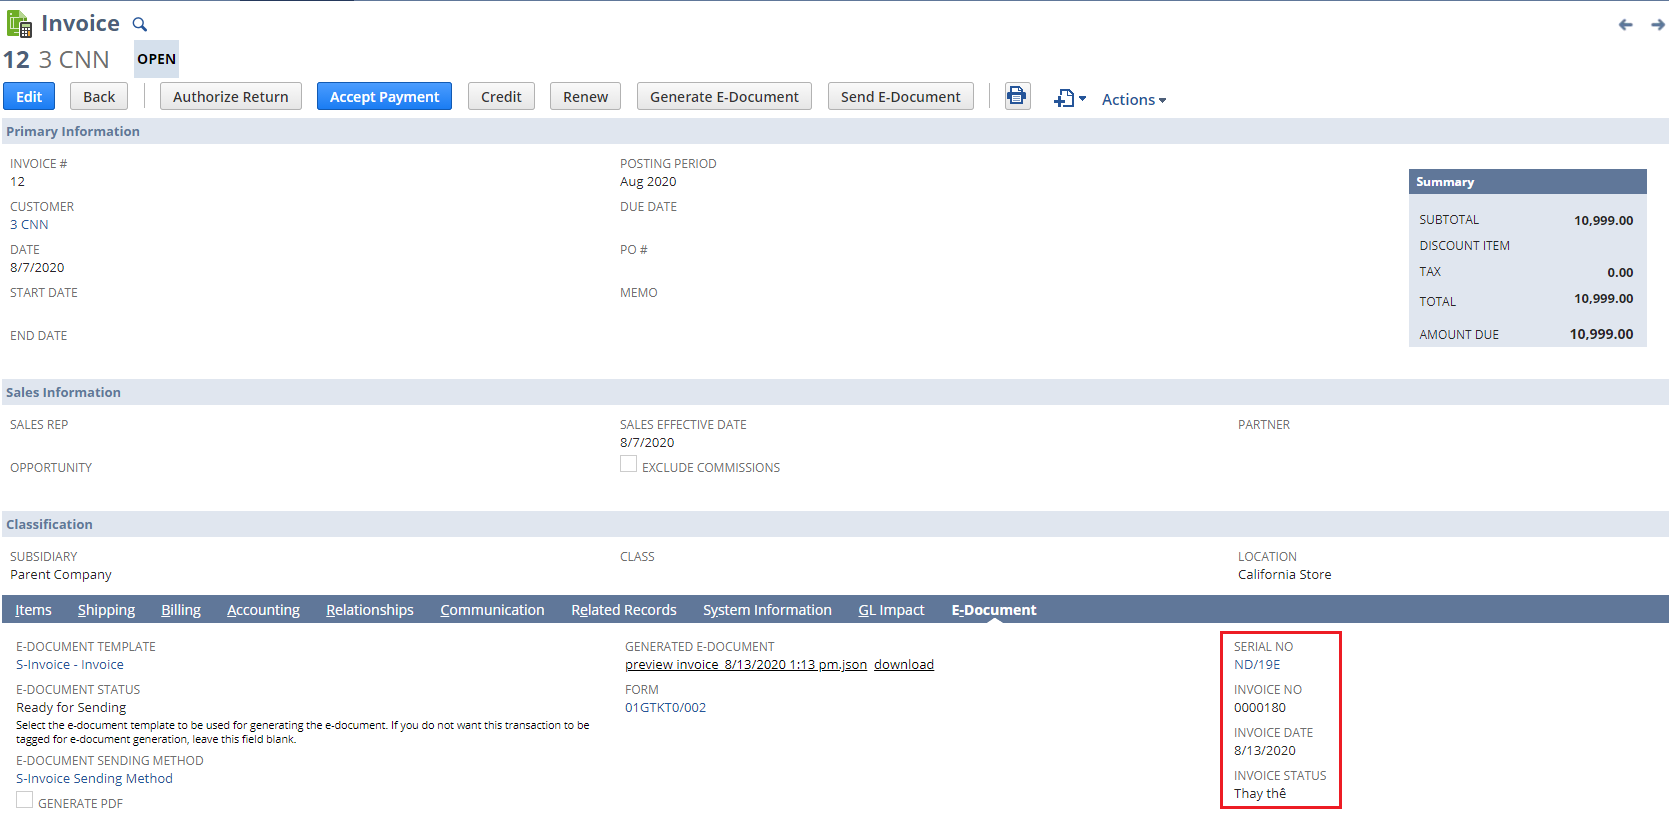
Task: Open the Billing tab
Action: coord(181,610)
